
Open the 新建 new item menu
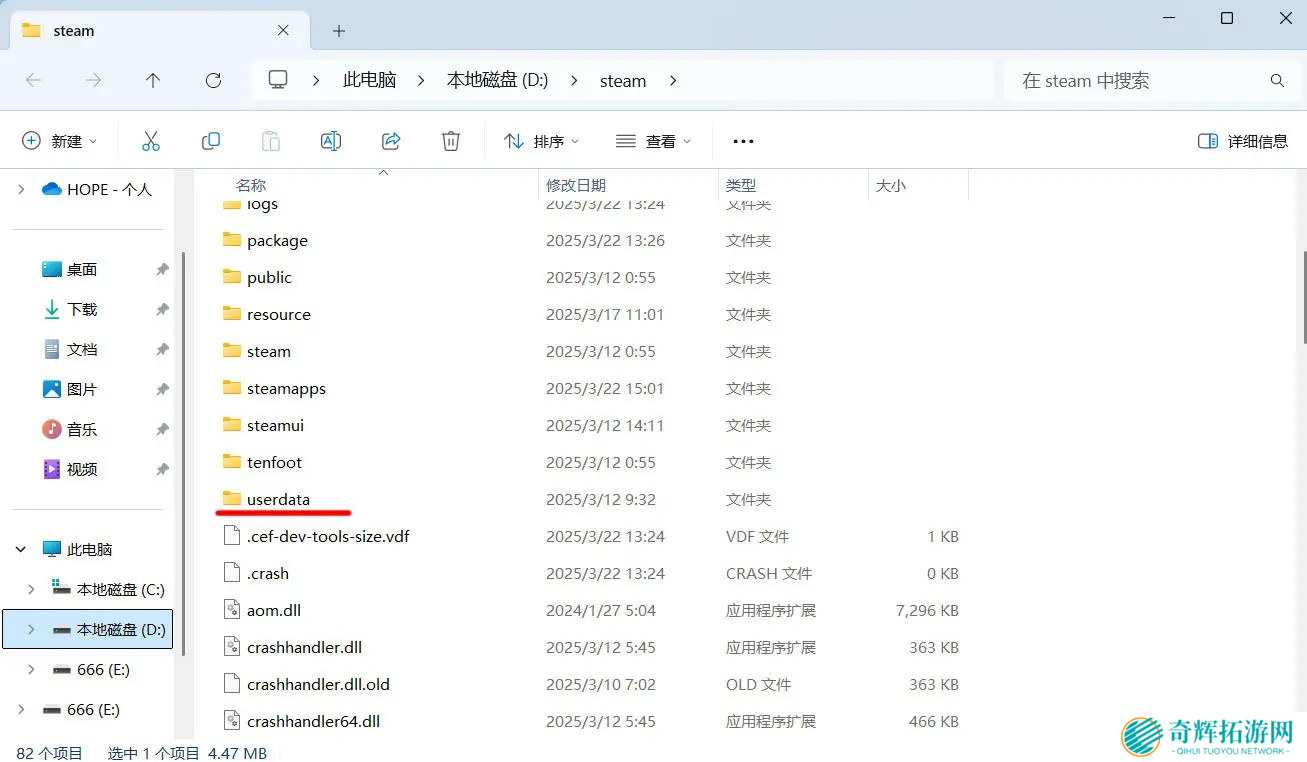60,141
